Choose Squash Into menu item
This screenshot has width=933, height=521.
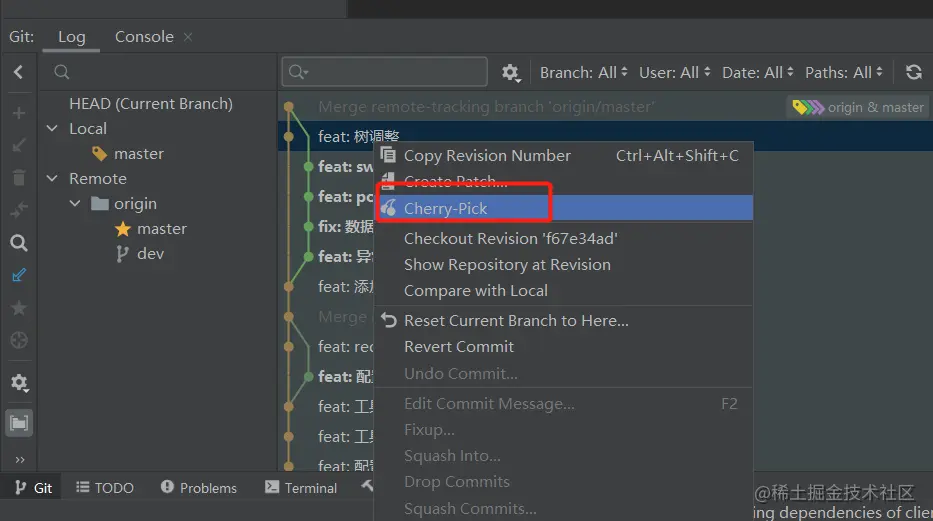point(563,456)
